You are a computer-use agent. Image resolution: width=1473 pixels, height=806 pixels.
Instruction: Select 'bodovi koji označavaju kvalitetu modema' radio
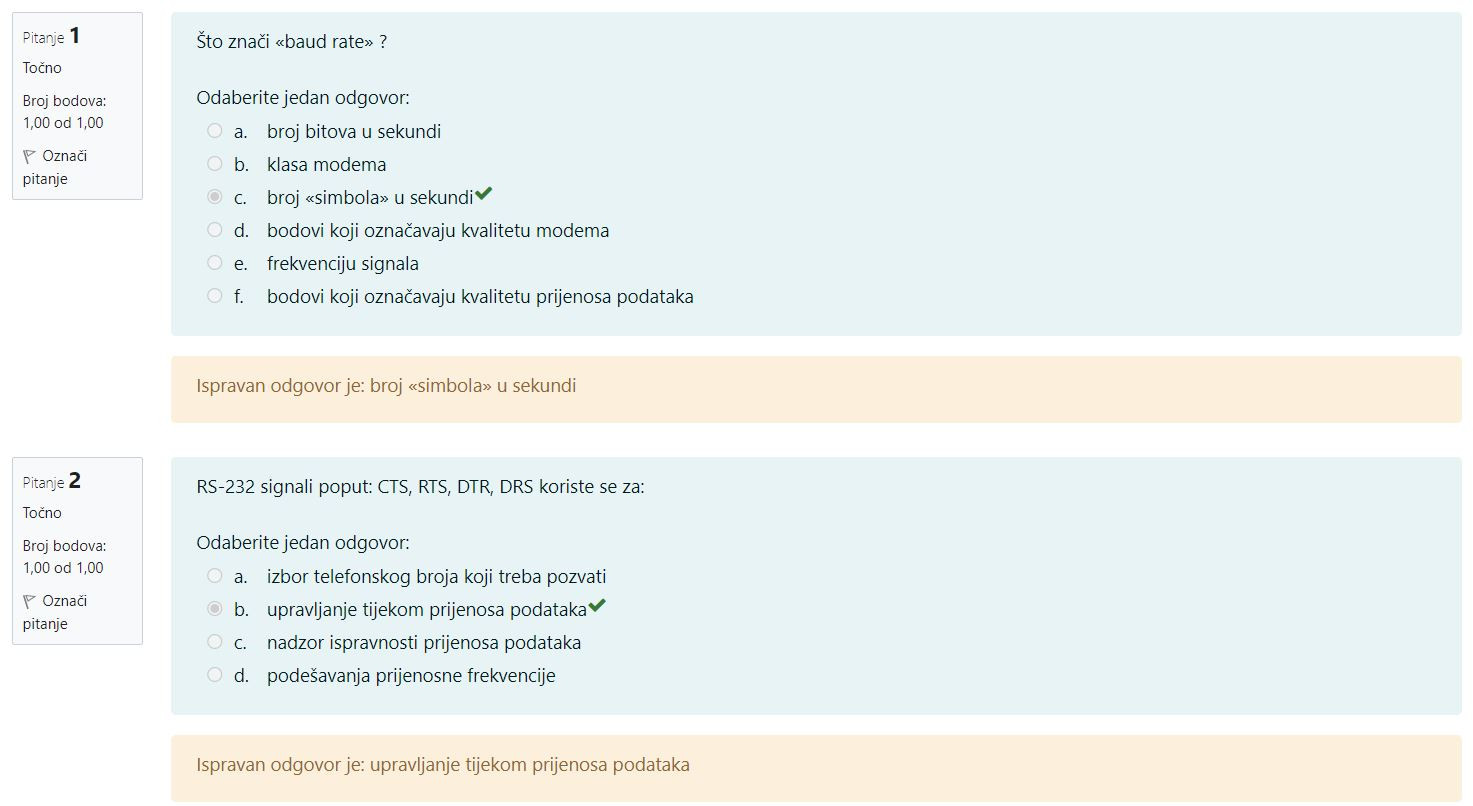214,230
